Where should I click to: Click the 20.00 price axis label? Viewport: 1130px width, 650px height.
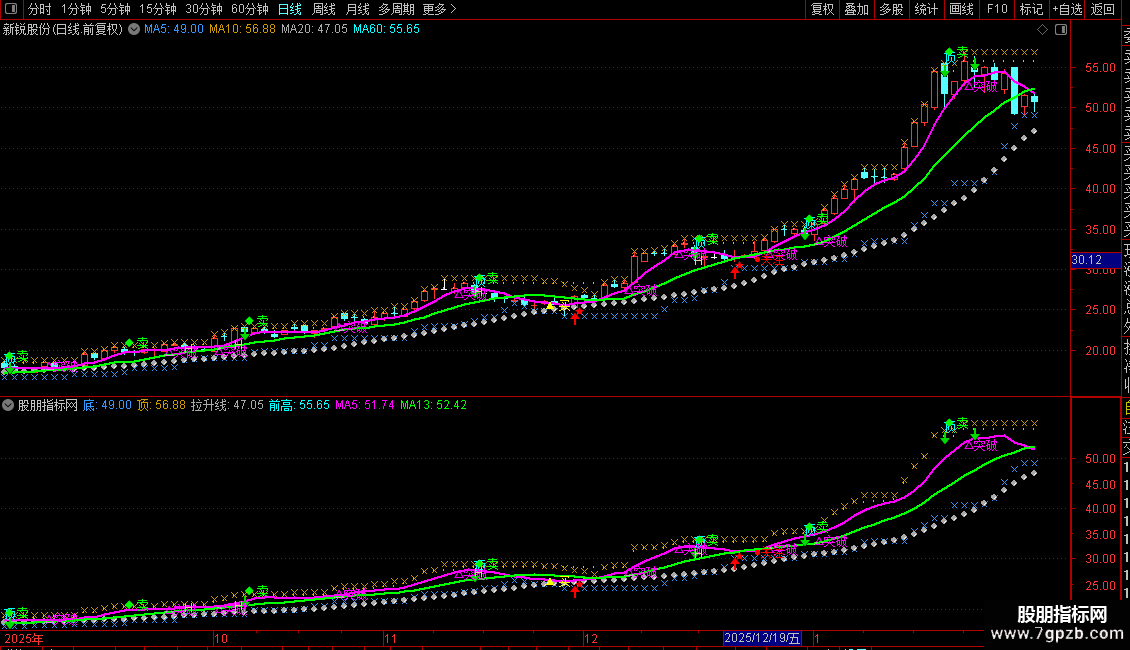click(1100, 351)
